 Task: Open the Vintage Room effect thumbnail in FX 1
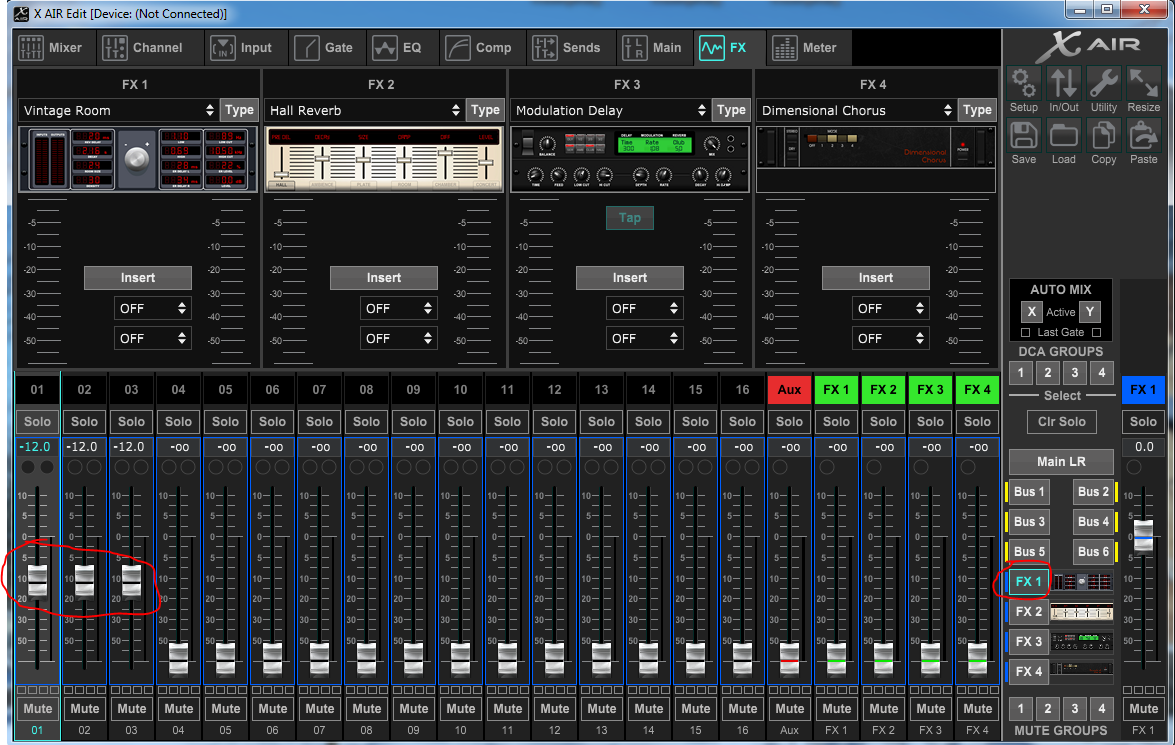point(138,159)
